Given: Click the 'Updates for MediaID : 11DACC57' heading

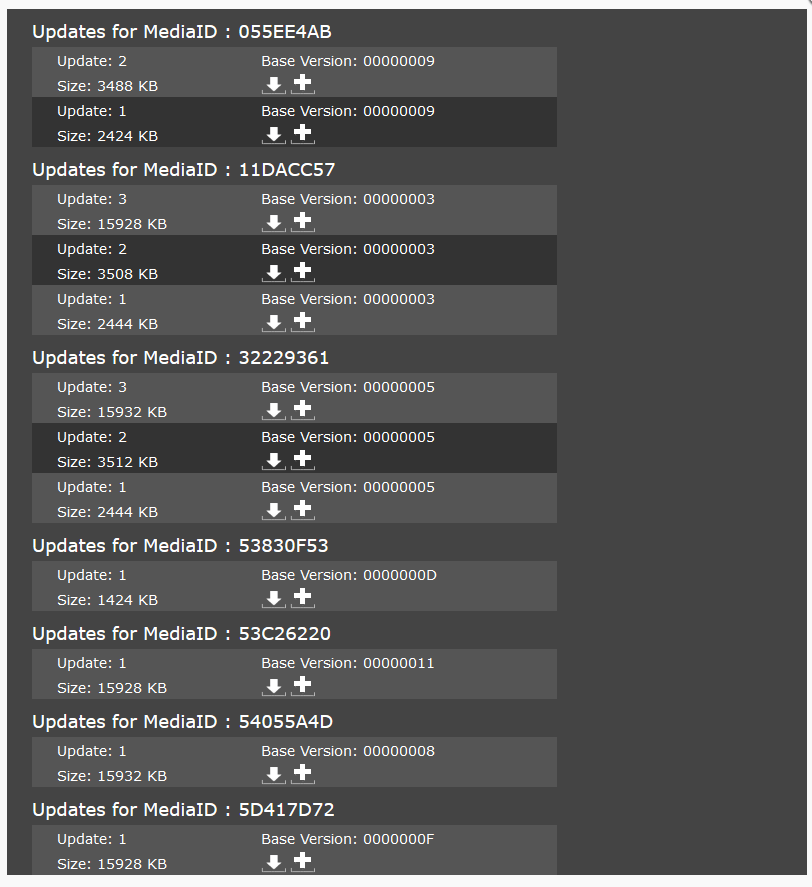Looking at the screenshot, I should pos(183,170).
